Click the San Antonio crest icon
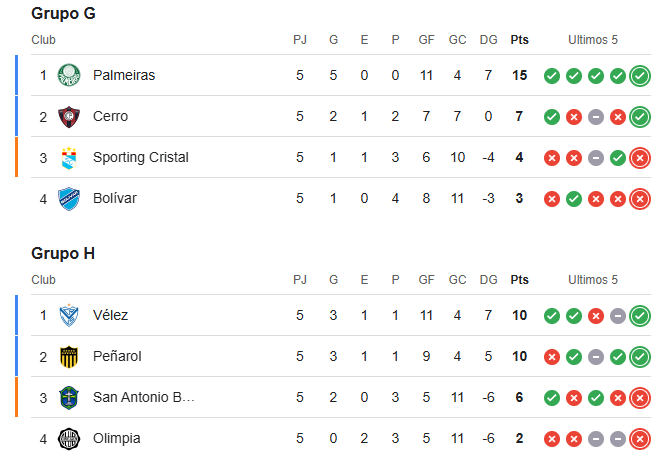This screenshot has width=665, height=457. 69,398
